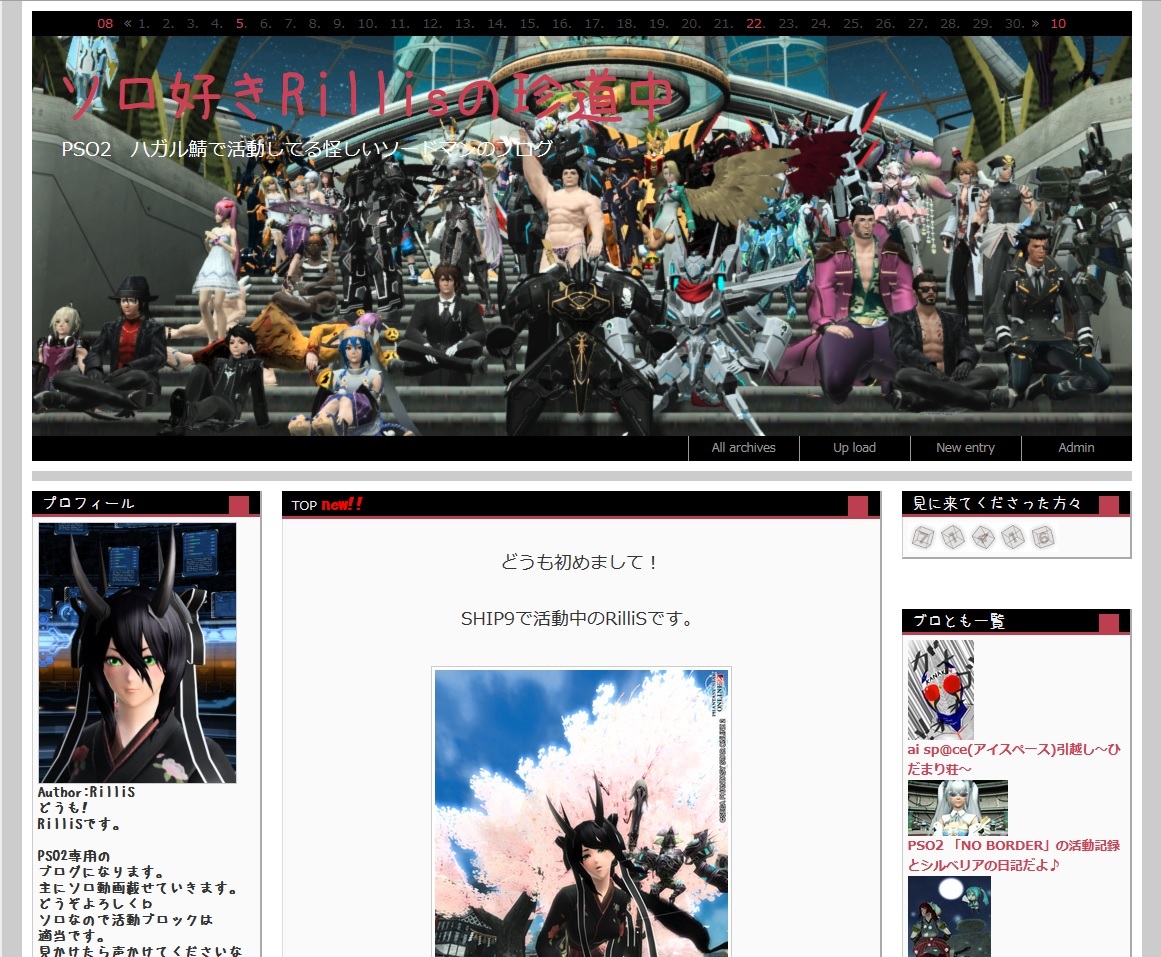The height and width of the screenshot is (957, 1161).
Task: Select day 30 in the calendar bar
Action: (1014, 24)
